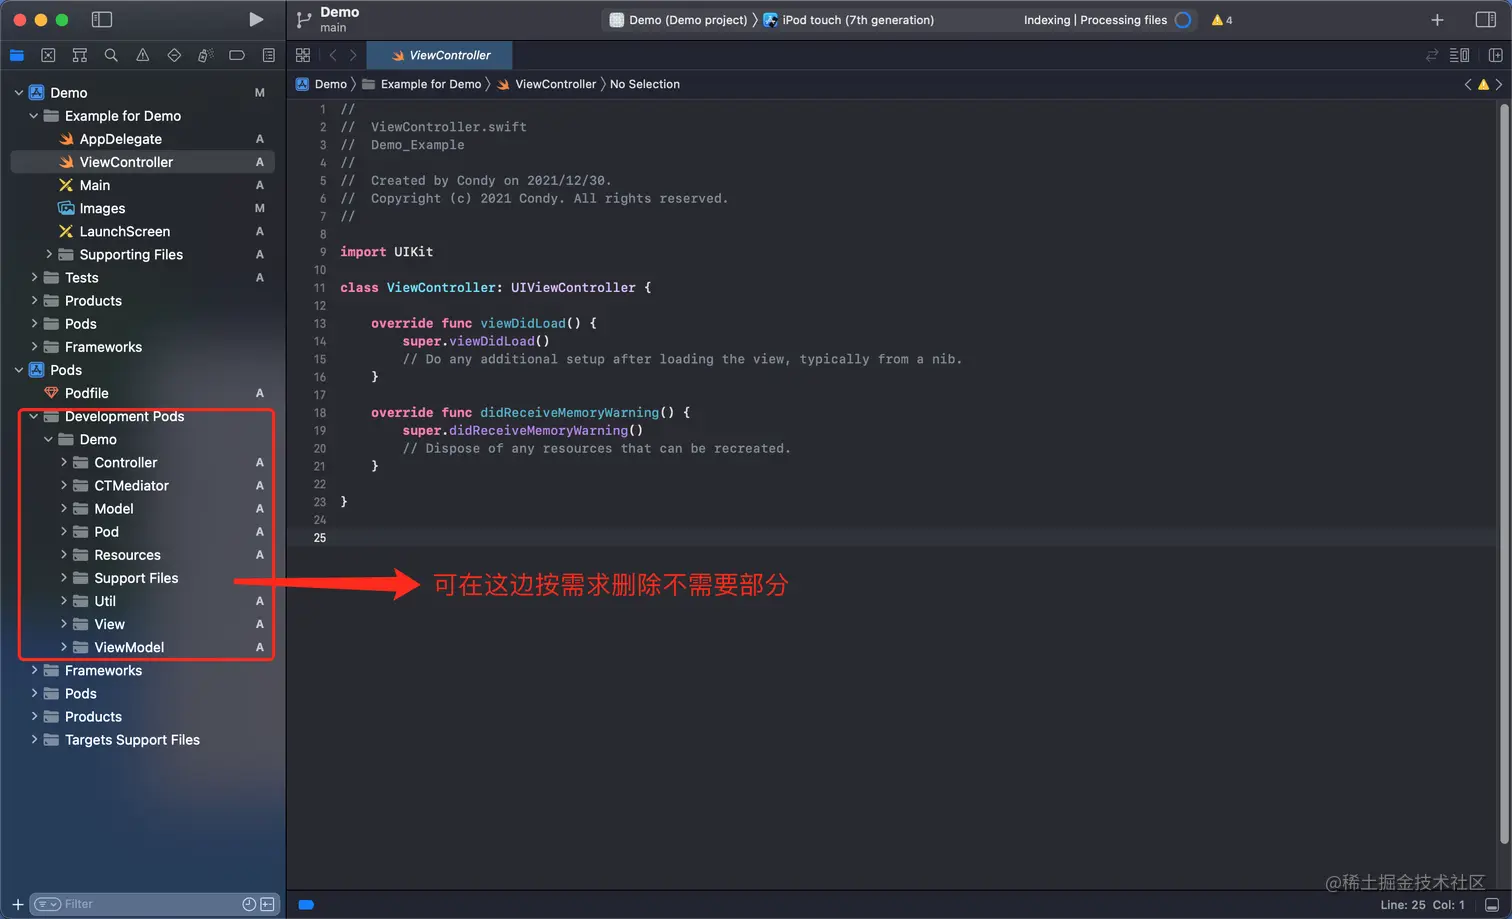The width and height of the screenshot is (1512, 919).
Task: Click No Selection in jump bar
Action: click(x=645, y=84)
